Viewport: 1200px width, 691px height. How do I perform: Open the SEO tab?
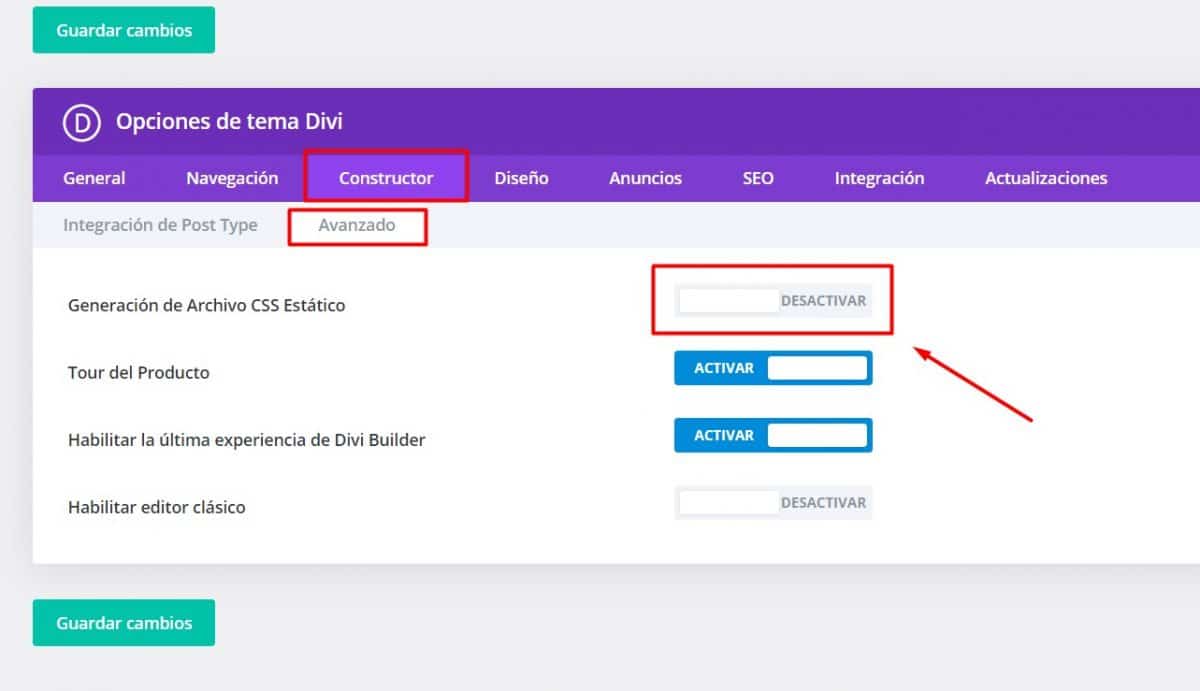(x=758, y=178)
